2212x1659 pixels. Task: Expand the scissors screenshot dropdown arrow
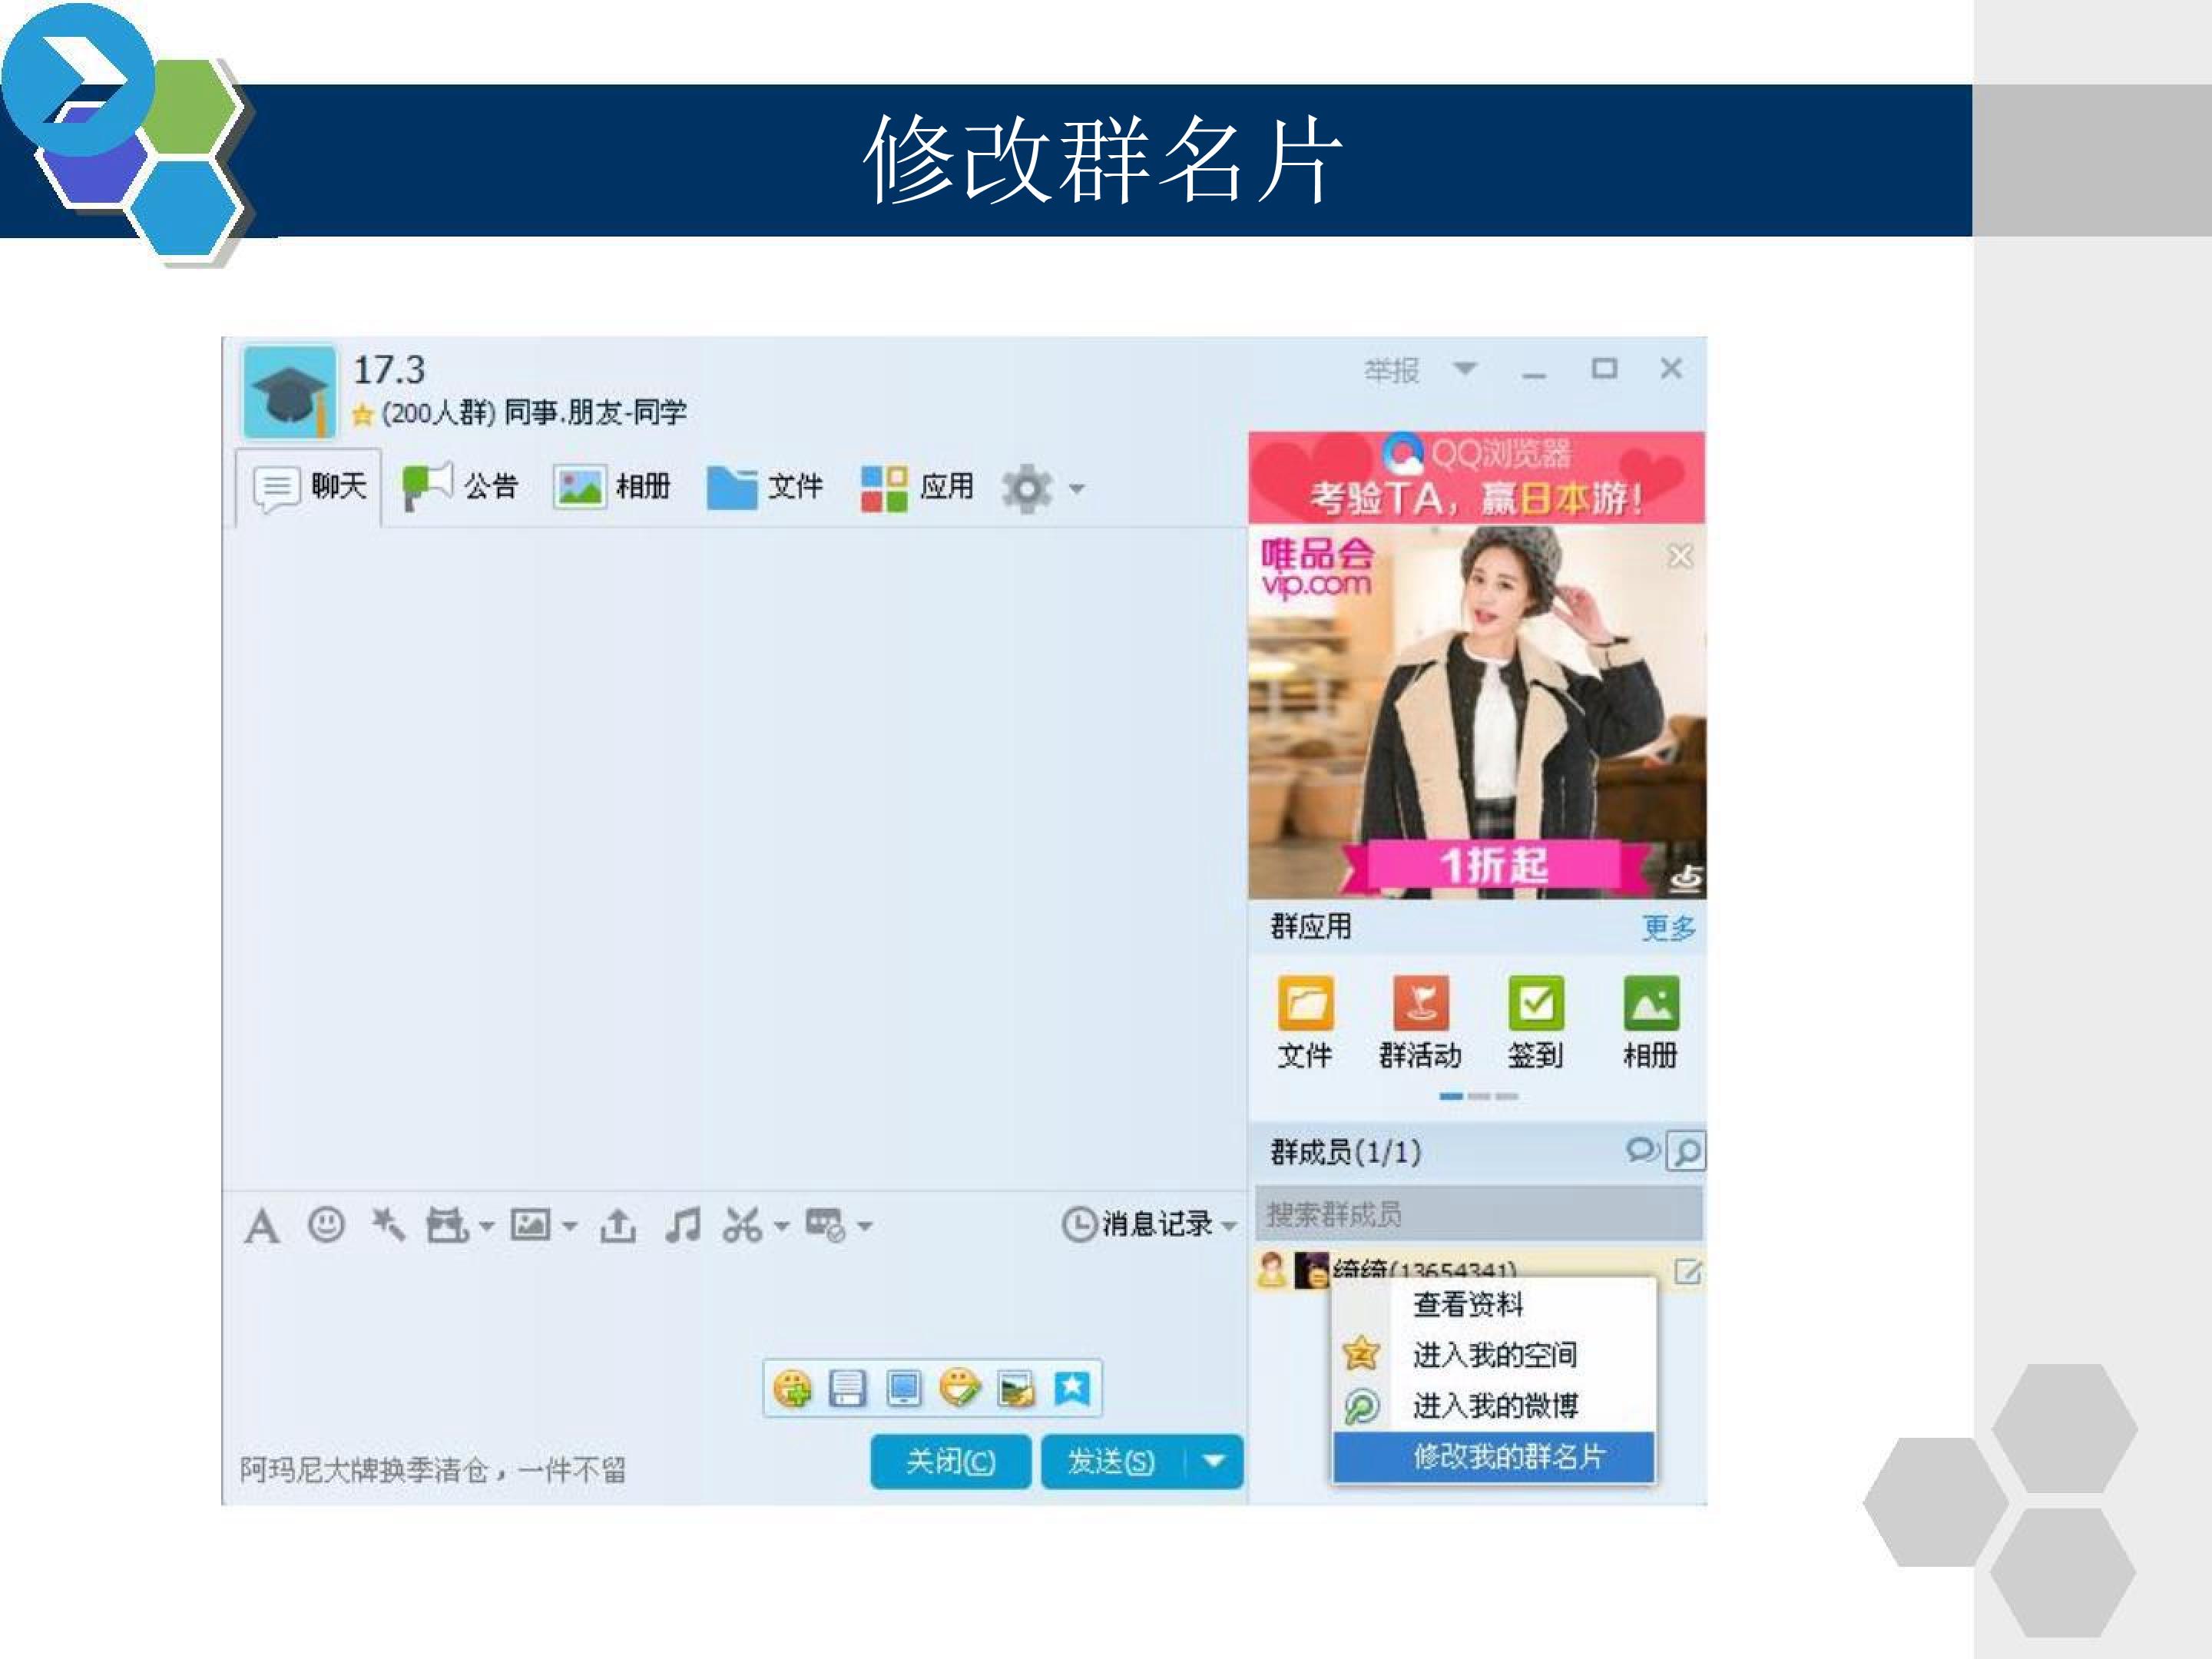click(x=781, y=1226)
